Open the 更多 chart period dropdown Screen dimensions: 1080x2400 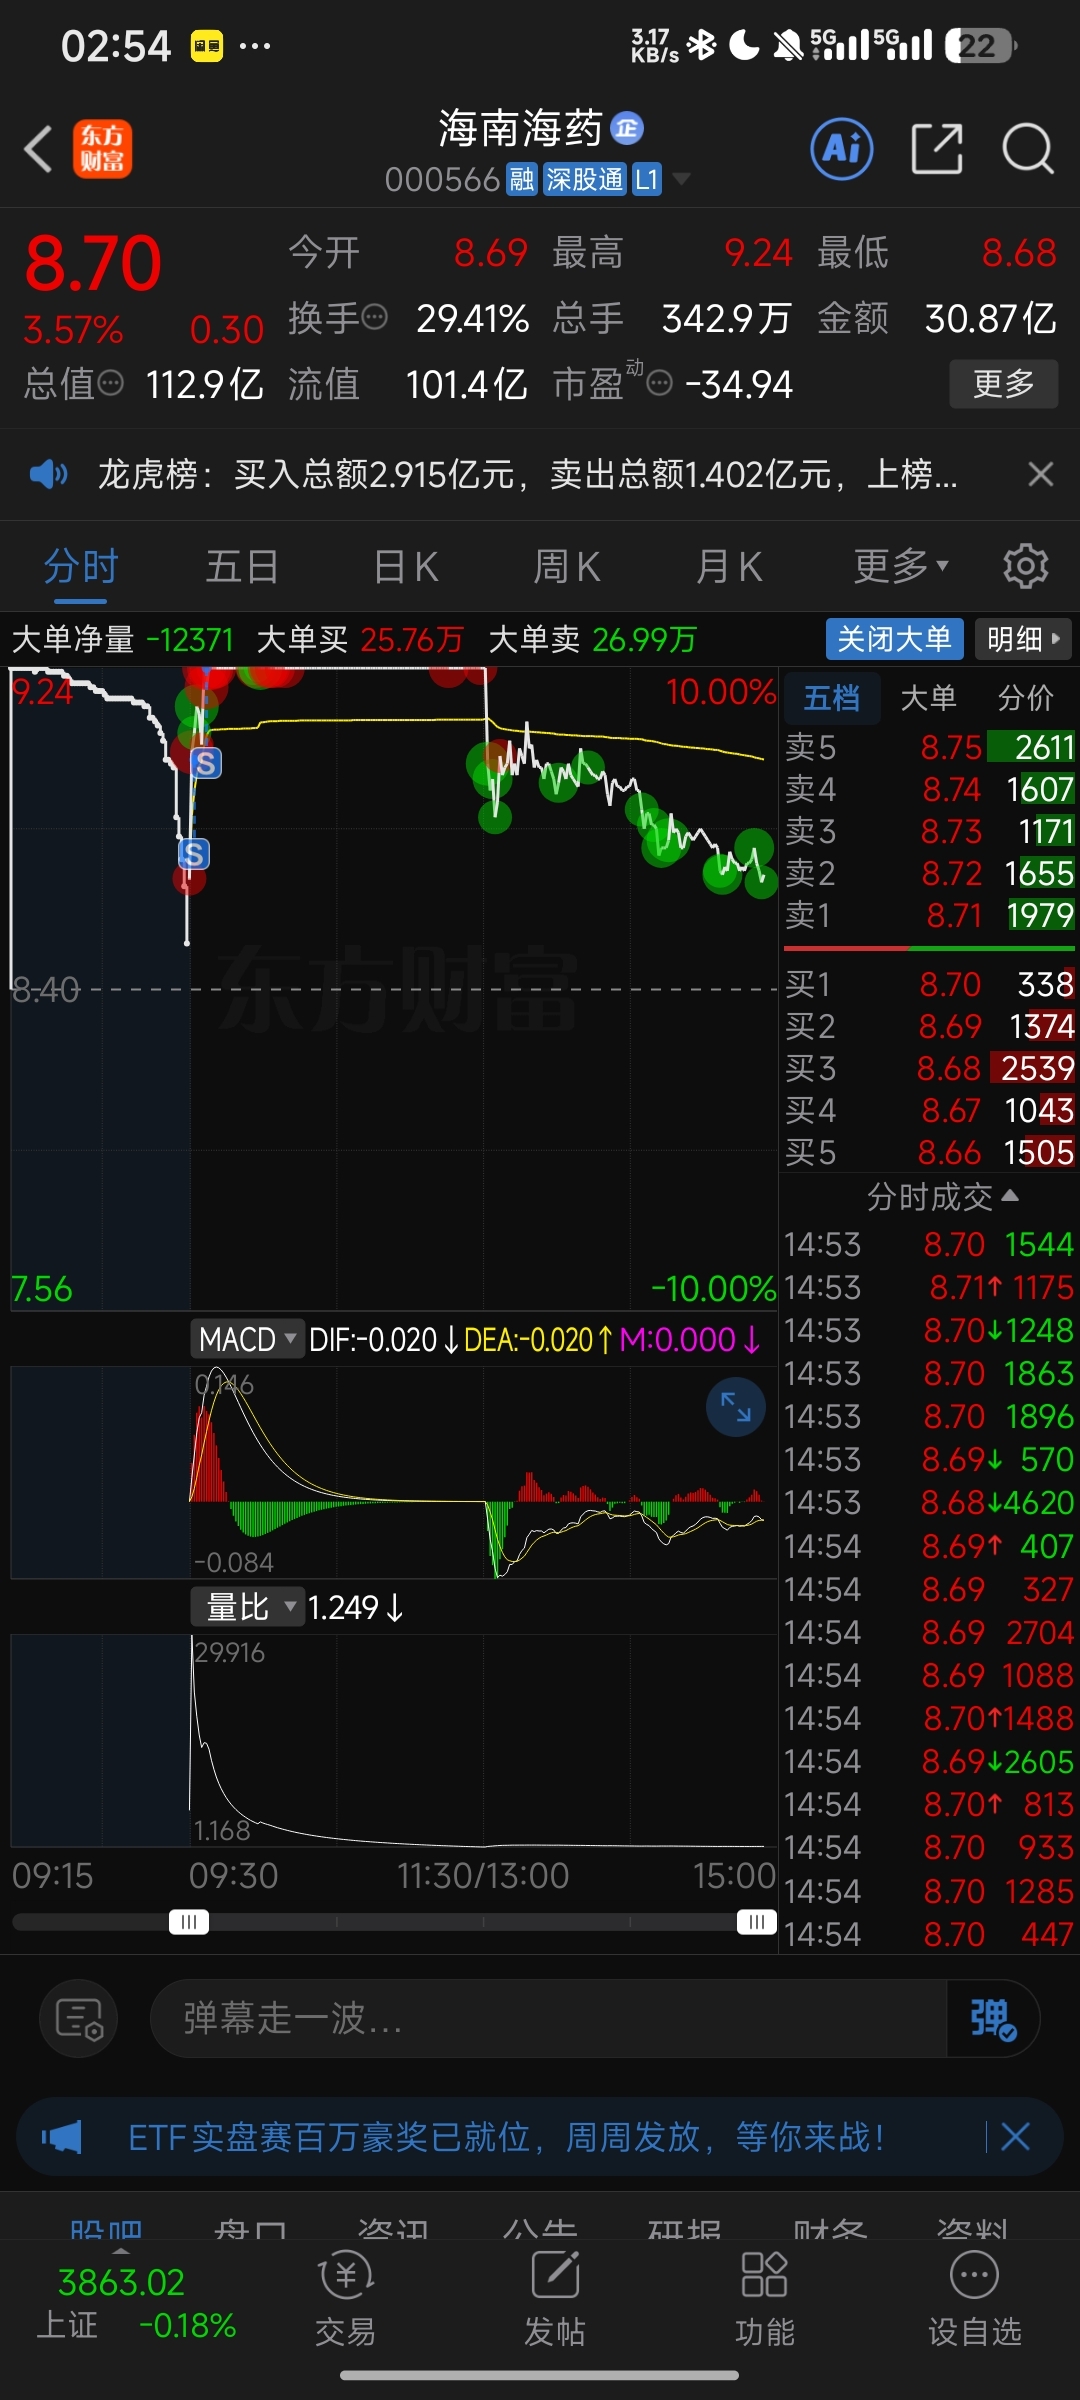point(901,566)
